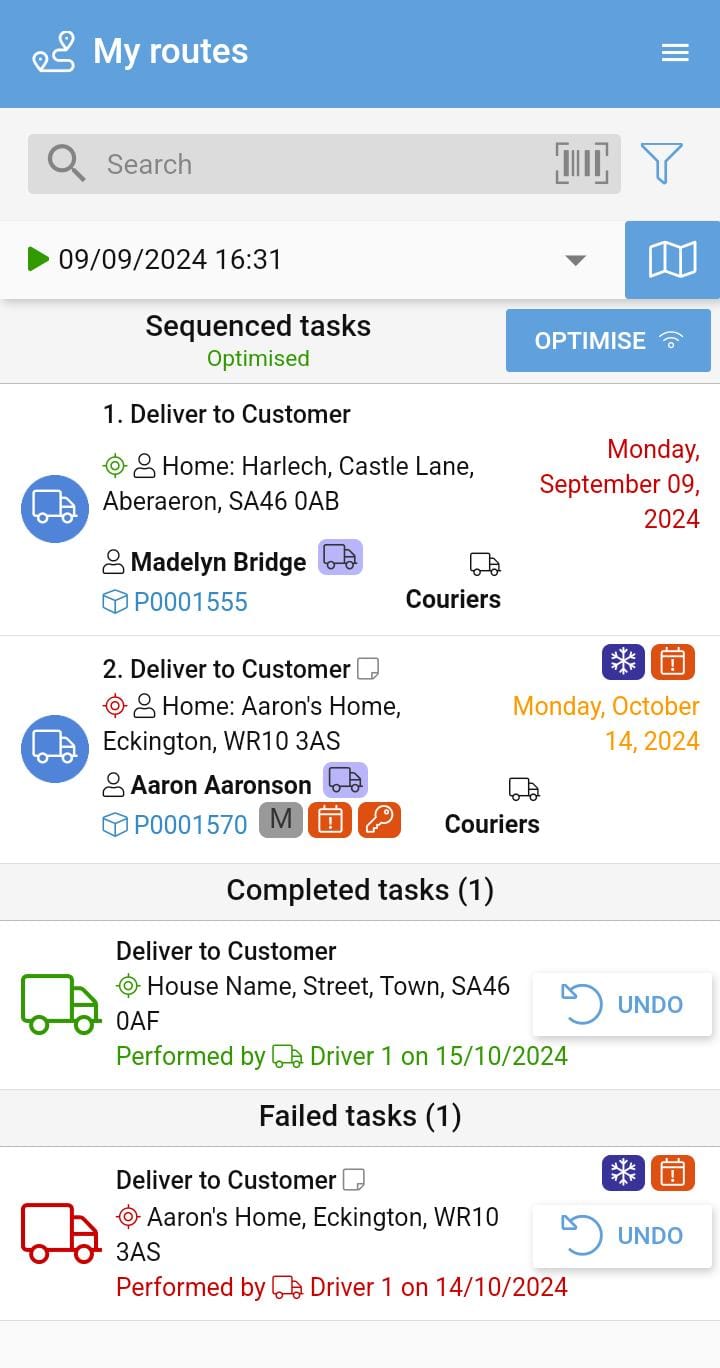Open the map view button
720x1368 pixels.
tap(672, 260)
